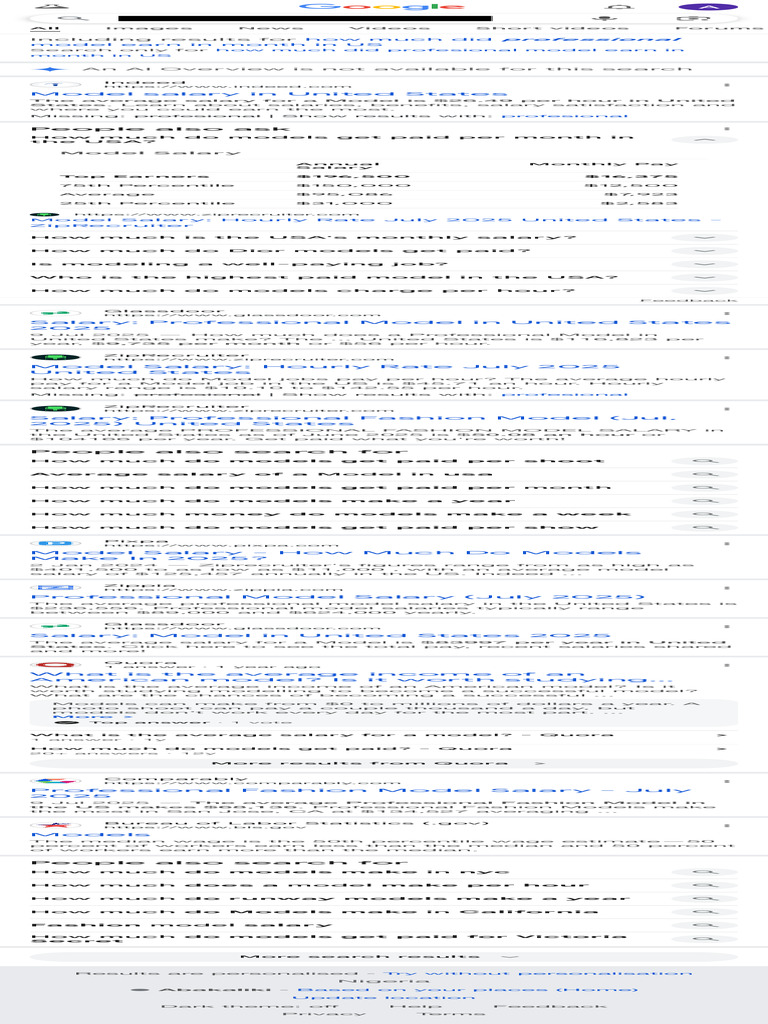768x1024 pixels.
Task: Open options for Glassdoor Professional Model result
Action: pyautogui.click(x=727, y=314)
